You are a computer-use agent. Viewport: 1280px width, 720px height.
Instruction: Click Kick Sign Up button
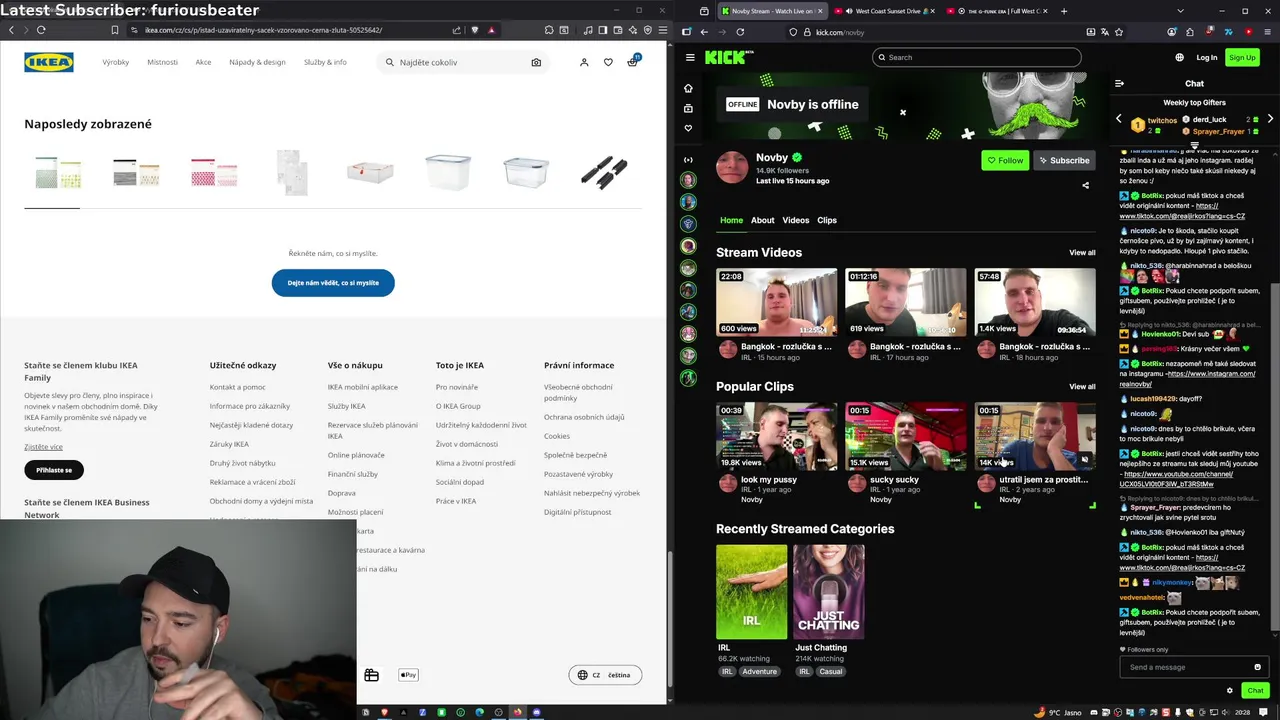coord(1242,57)
